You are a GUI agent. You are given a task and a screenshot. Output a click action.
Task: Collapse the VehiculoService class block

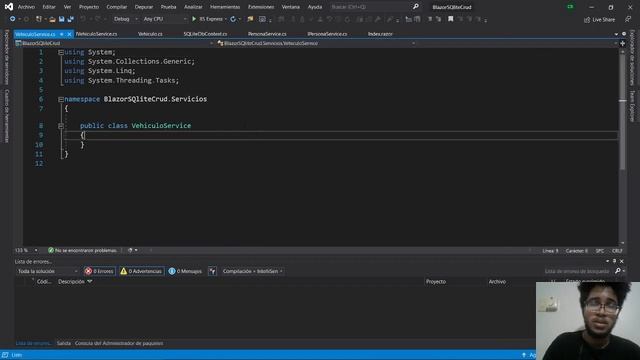pyautogui.click(x=61, y=126)
